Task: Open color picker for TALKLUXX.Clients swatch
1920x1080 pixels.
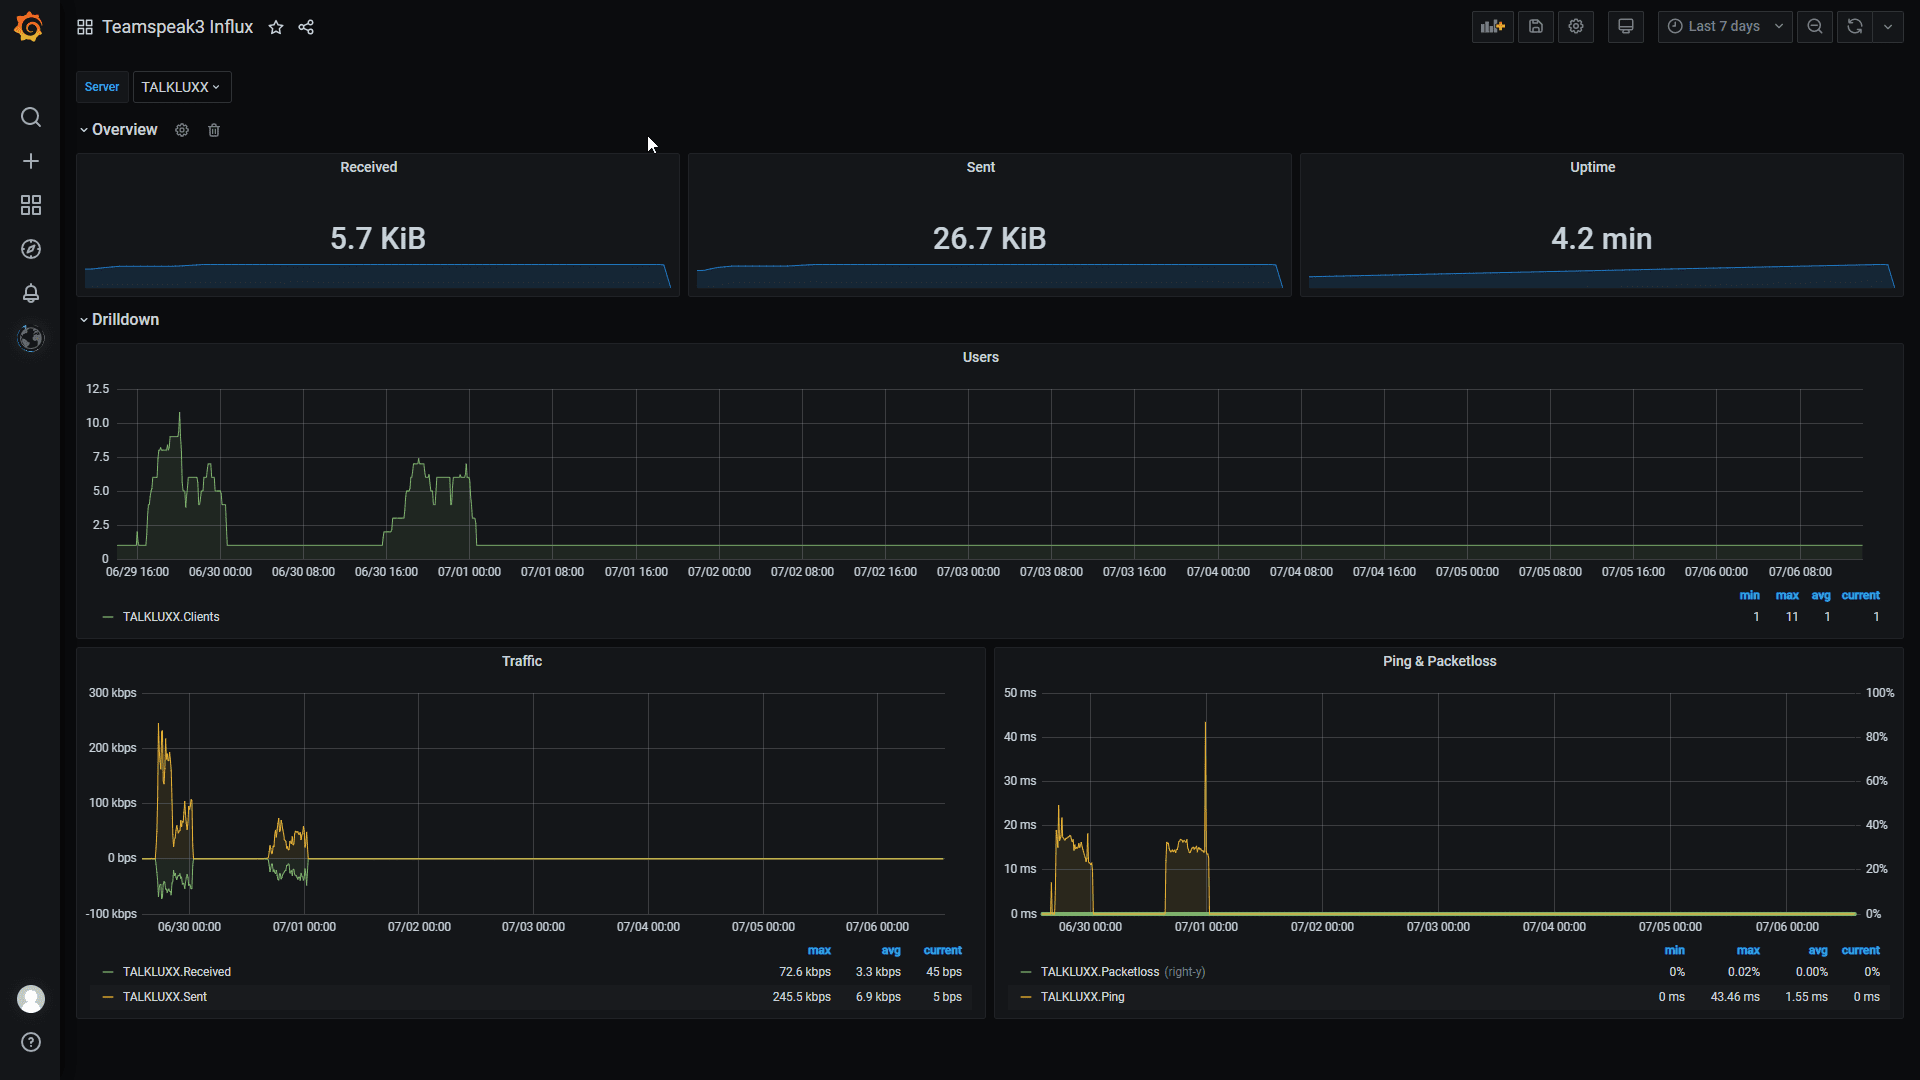Action: [x=108, y=617]
